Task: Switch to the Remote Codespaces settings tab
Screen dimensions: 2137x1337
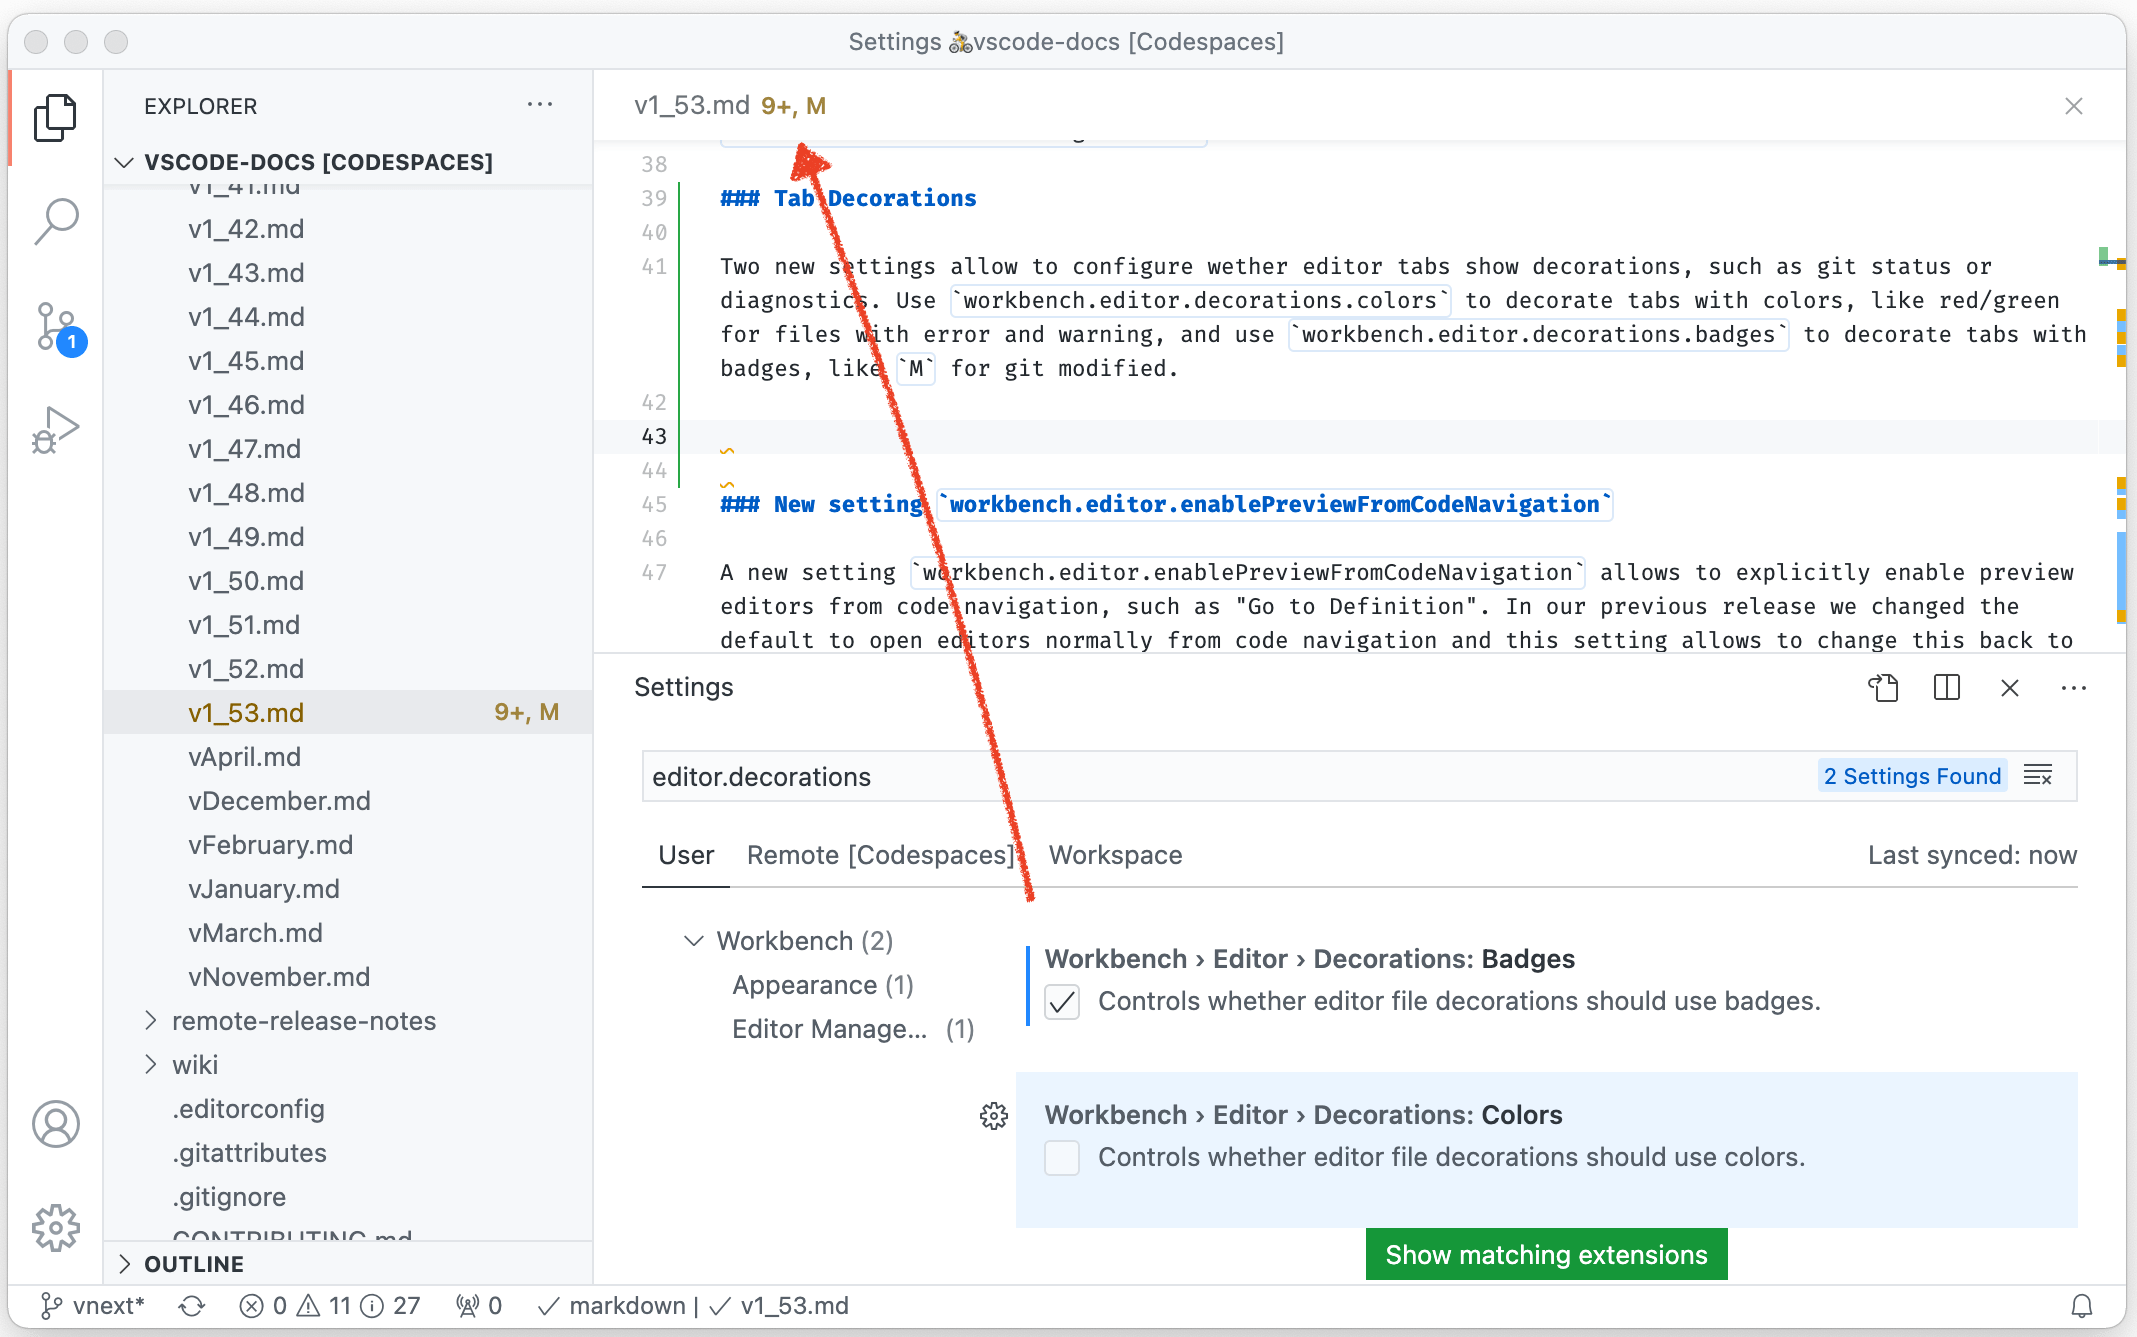Action: (x=881, y=855)
